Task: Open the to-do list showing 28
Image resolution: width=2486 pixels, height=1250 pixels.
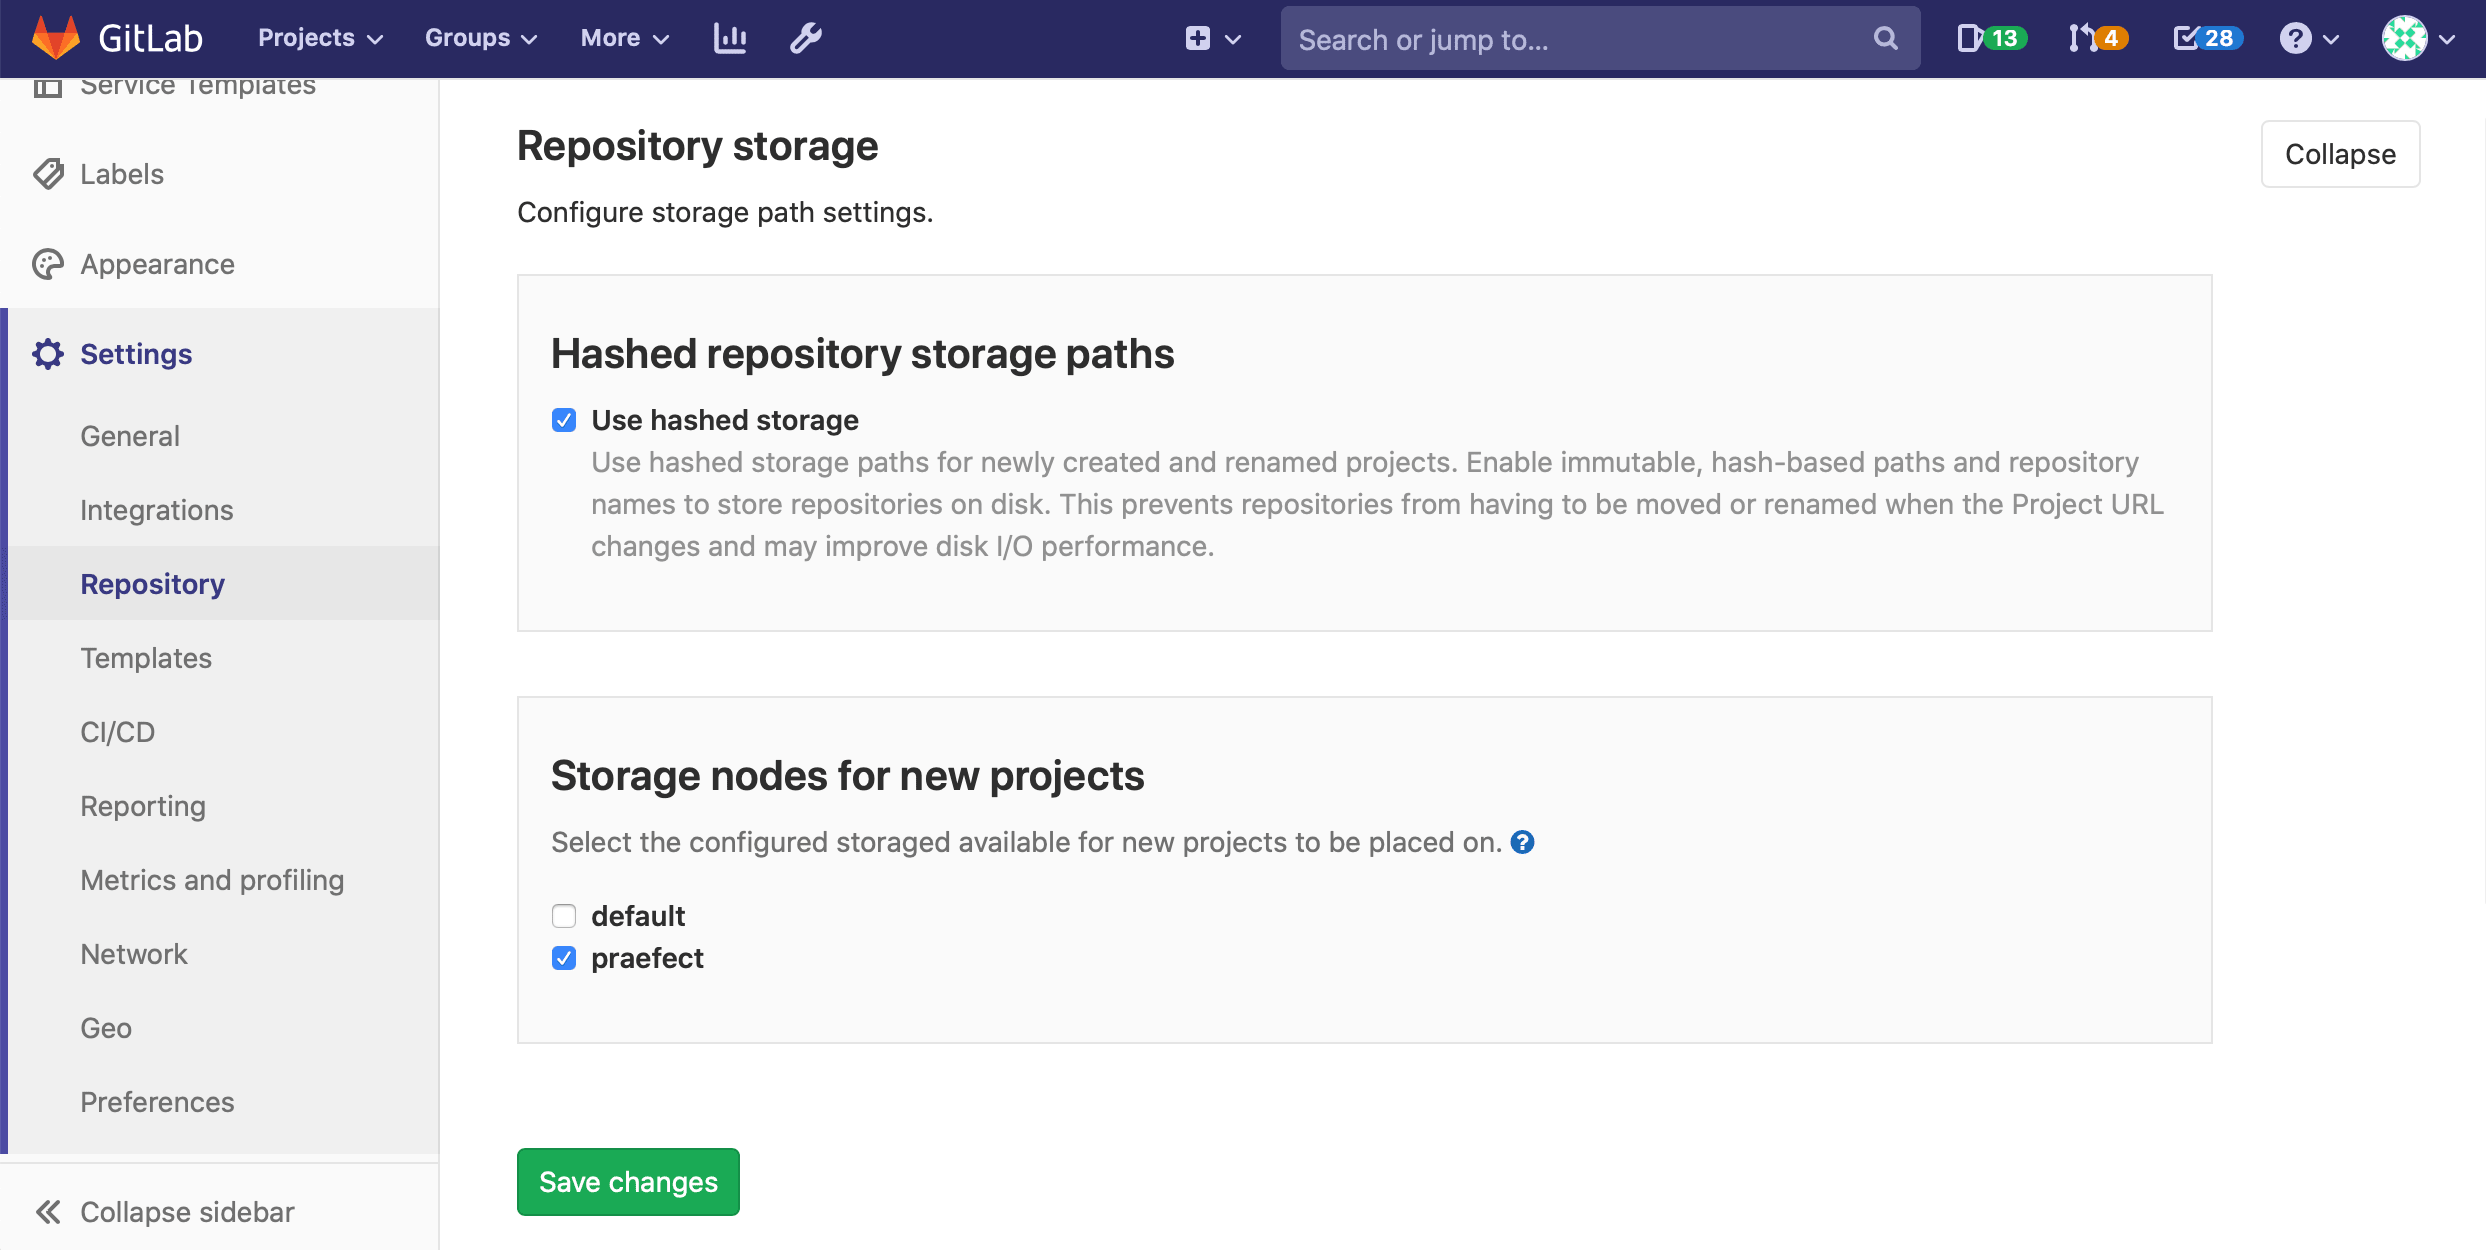Action: click(x=2207, y=38)
